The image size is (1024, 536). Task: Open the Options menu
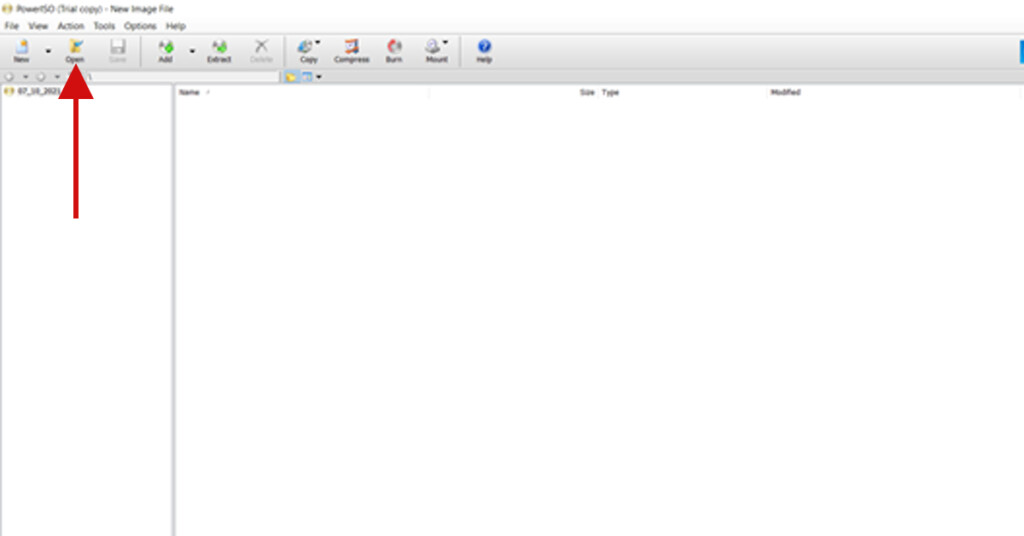140,26
